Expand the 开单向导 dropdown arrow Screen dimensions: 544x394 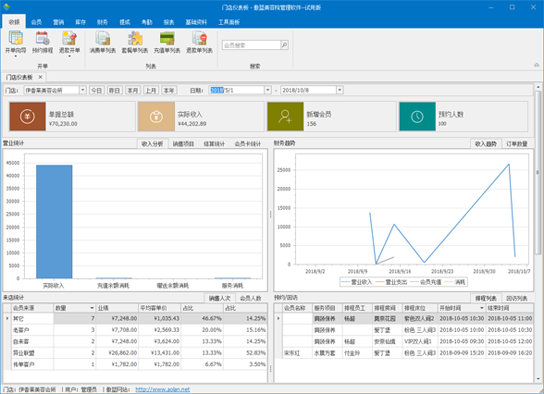(x=16, y=56)
